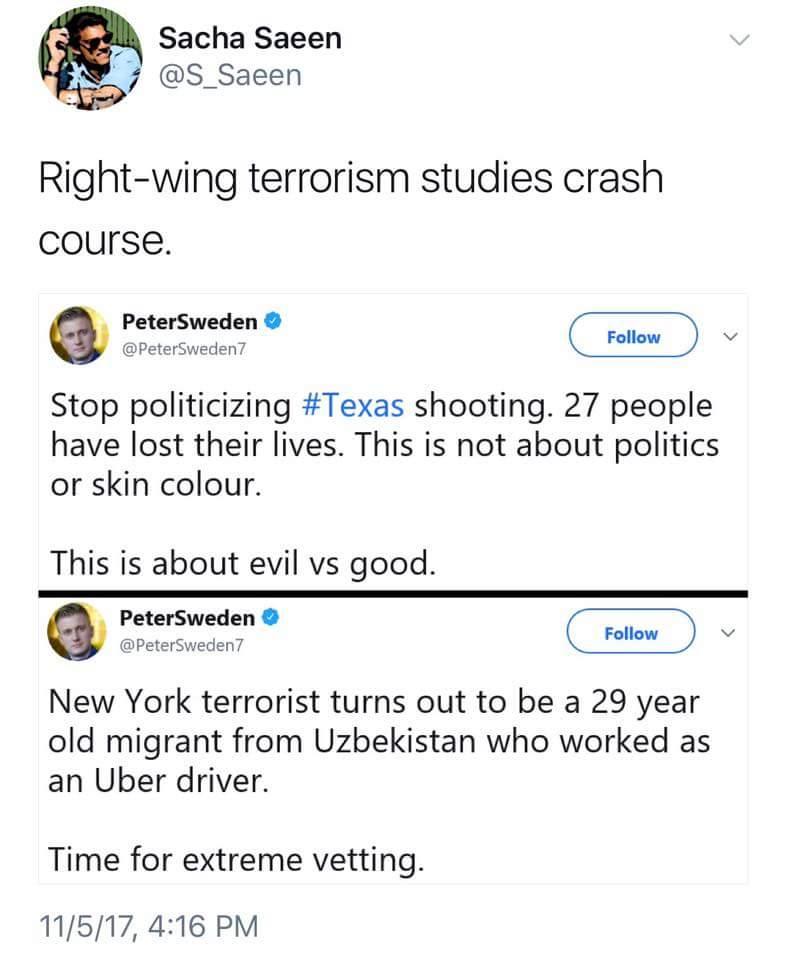Open the #Texas hashtag
The width and height of the screenshot is (786, 960).
pos(353,405)
